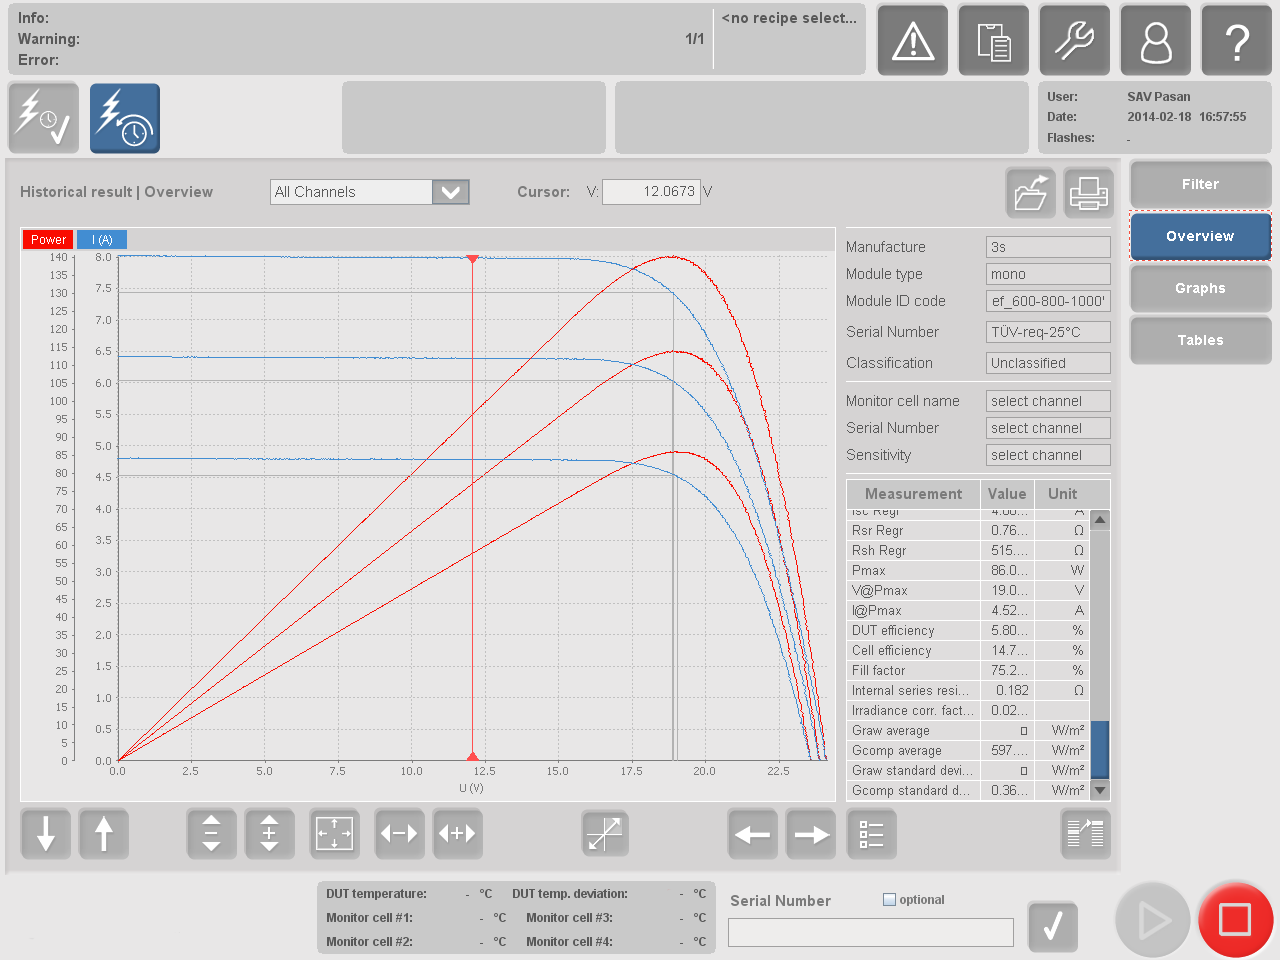Click the red cursor line bottom marker
Viewport: 1280px width, 960px height.
(473, 757)
